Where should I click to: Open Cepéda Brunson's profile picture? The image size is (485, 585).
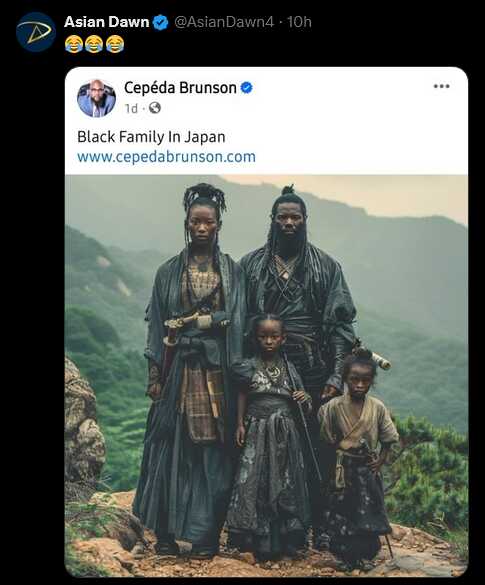click(96, 98)
